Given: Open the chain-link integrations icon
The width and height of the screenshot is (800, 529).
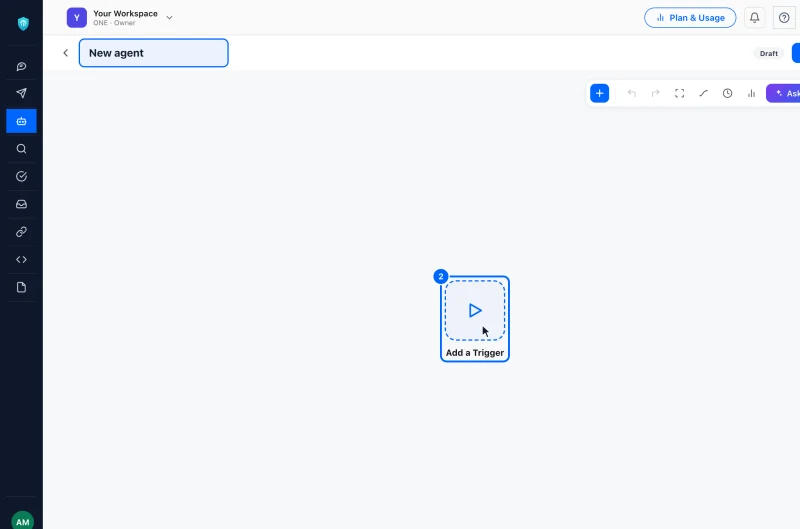Looking at the screenshot, I should coord(21,232).
